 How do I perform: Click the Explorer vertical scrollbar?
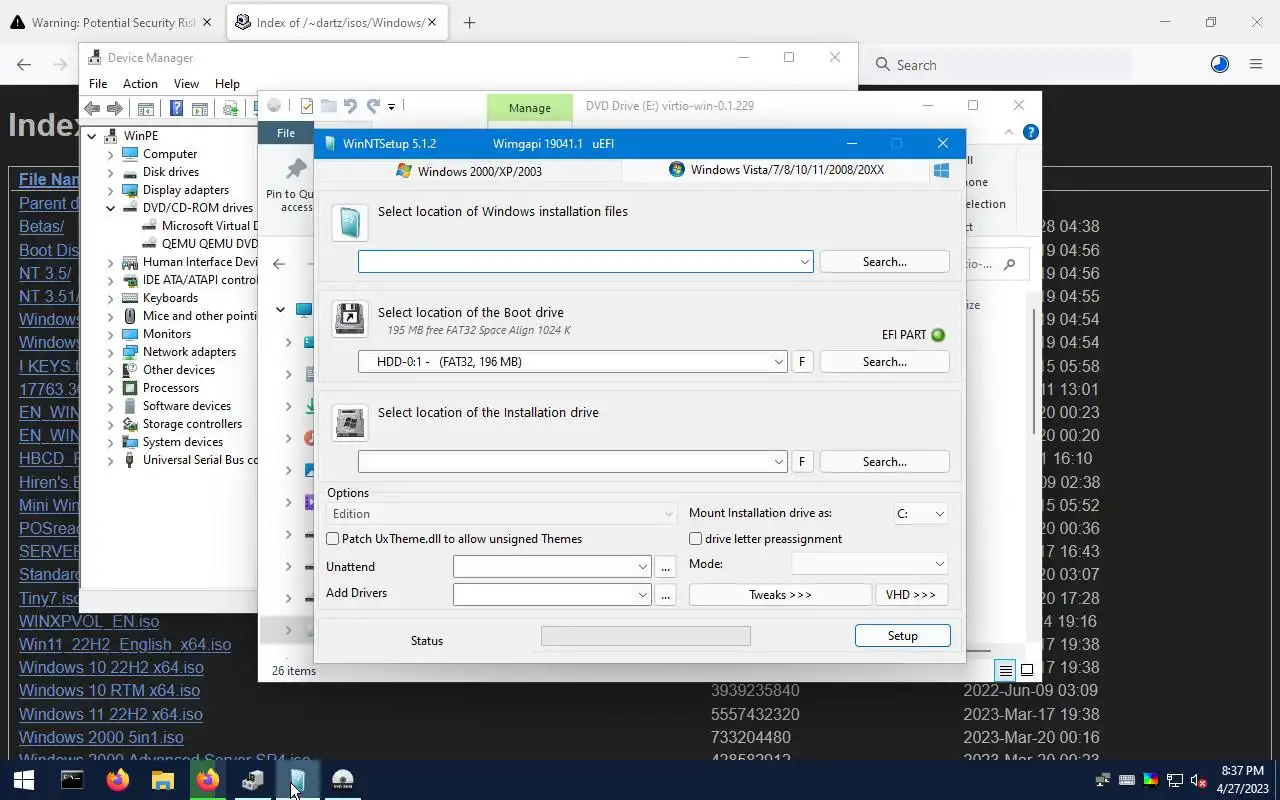[1035, 370]
